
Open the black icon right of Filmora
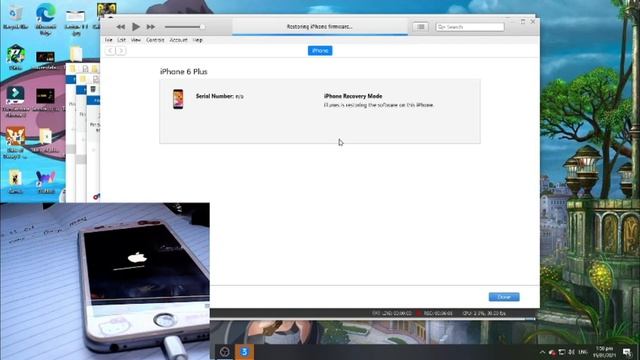[45, 100]
